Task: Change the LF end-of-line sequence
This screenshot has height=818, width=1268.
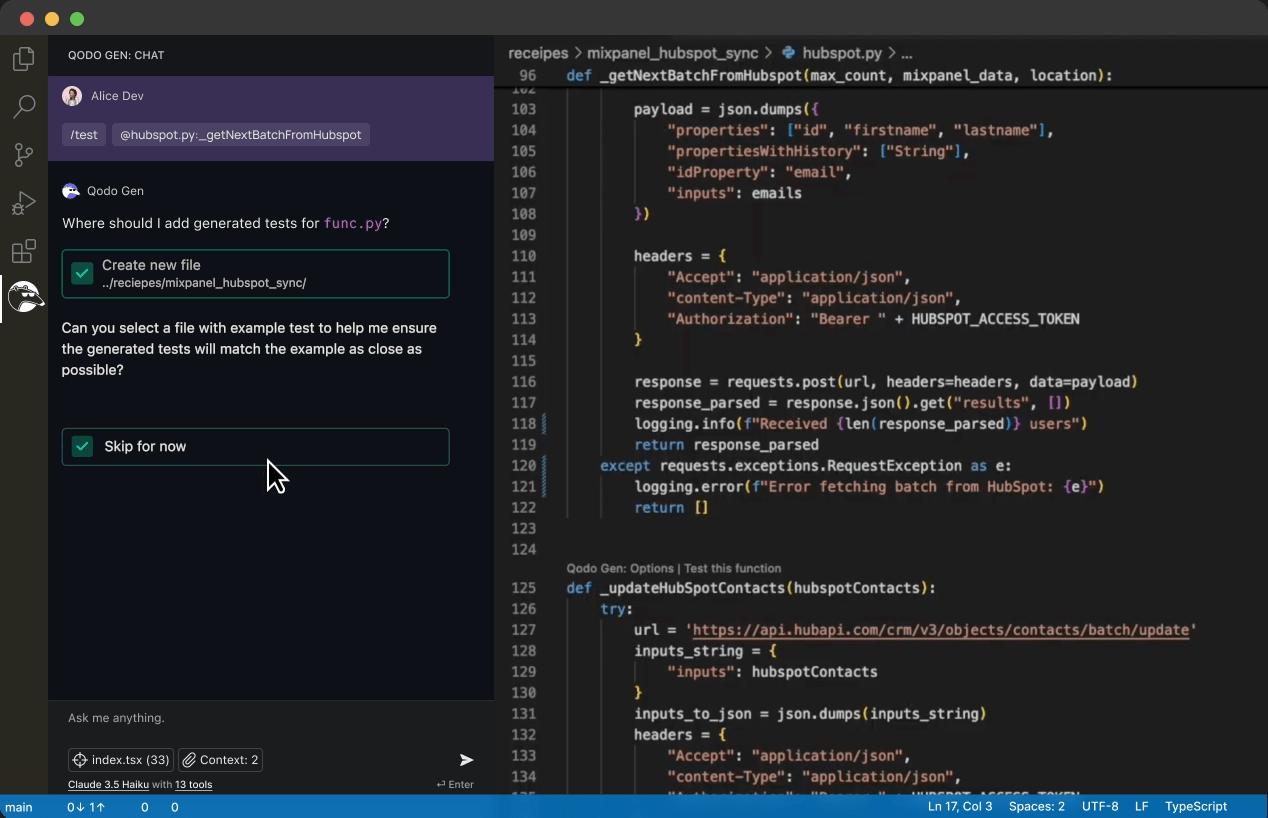Action: tap(1142, 807)
